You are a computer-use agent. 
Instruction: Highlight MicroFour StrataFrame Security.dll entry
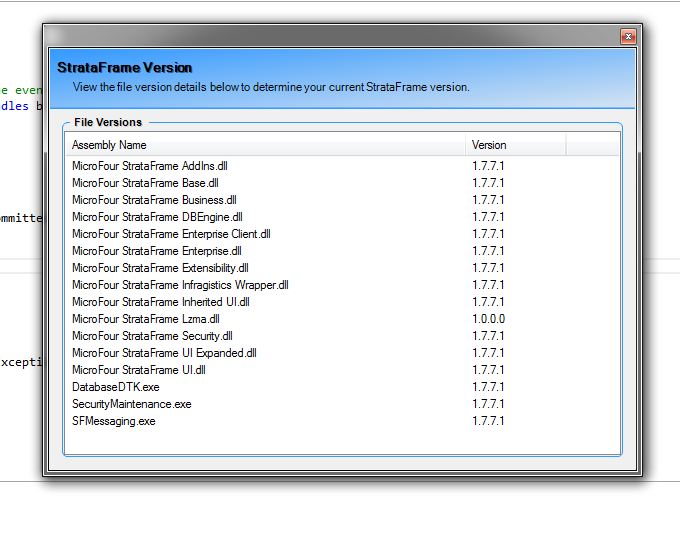[x=152, y=336]
